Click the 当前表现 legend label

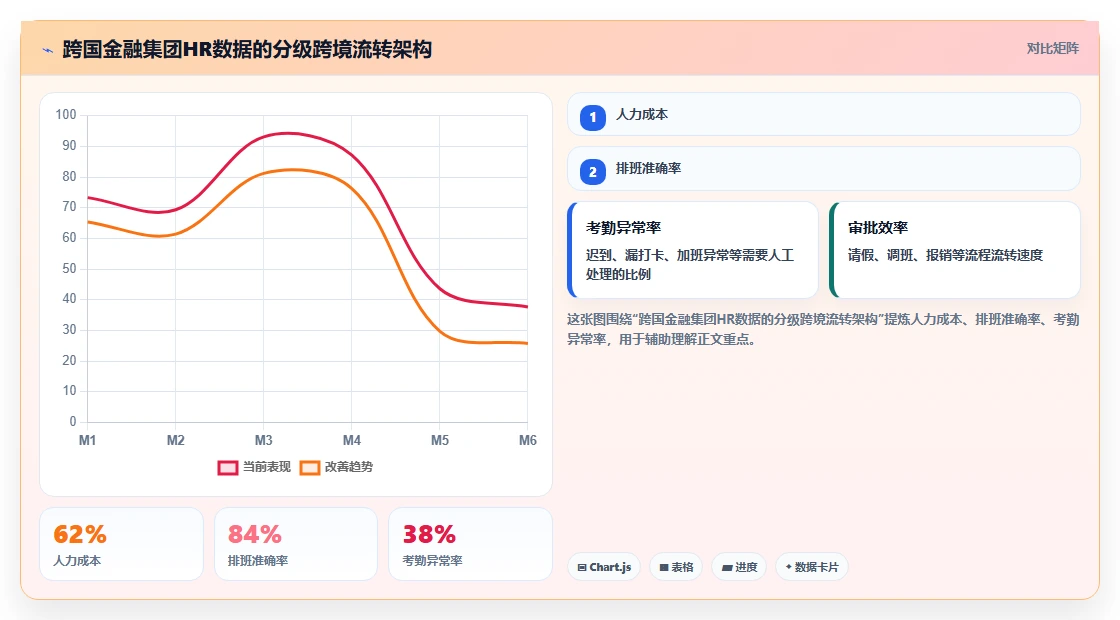click(266, 467)
